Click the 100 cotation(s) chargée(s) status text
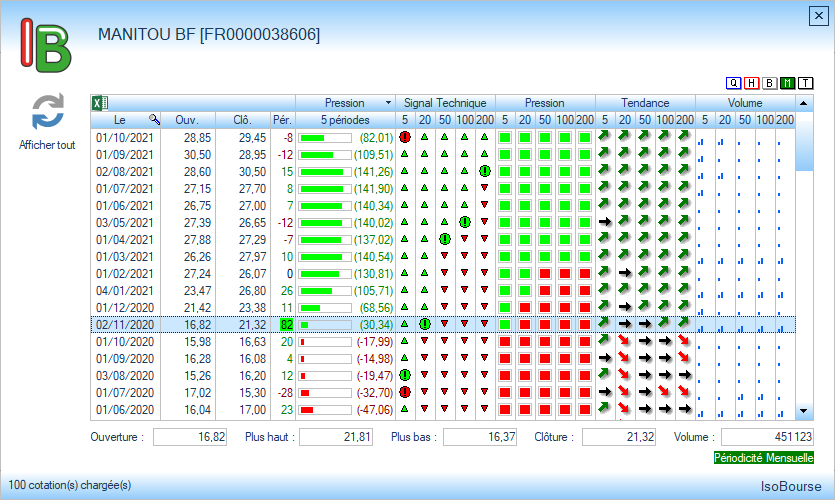This screenshot has height=500, width=835. [70, 485]
